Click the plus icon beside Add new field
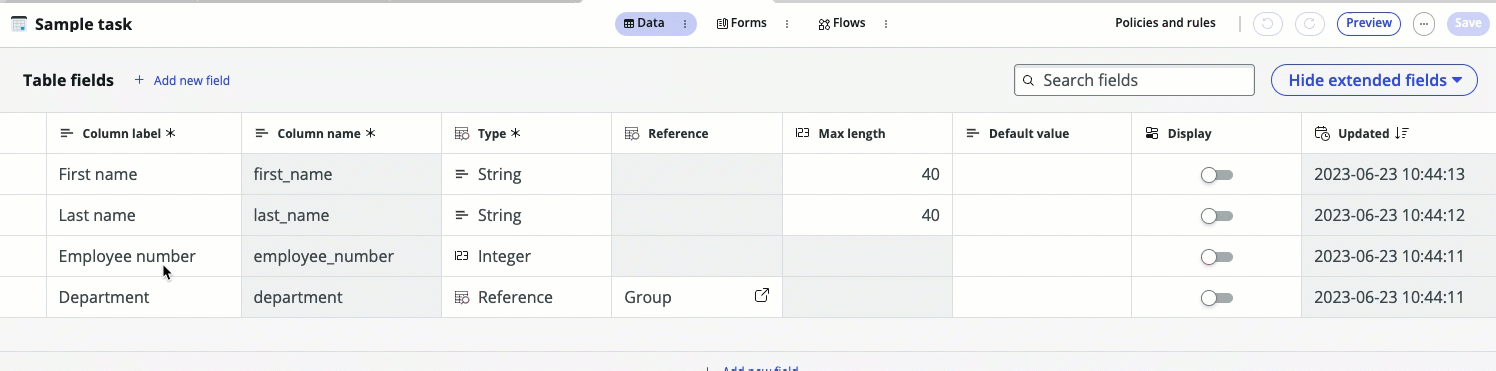 click(x=139, y=80)
